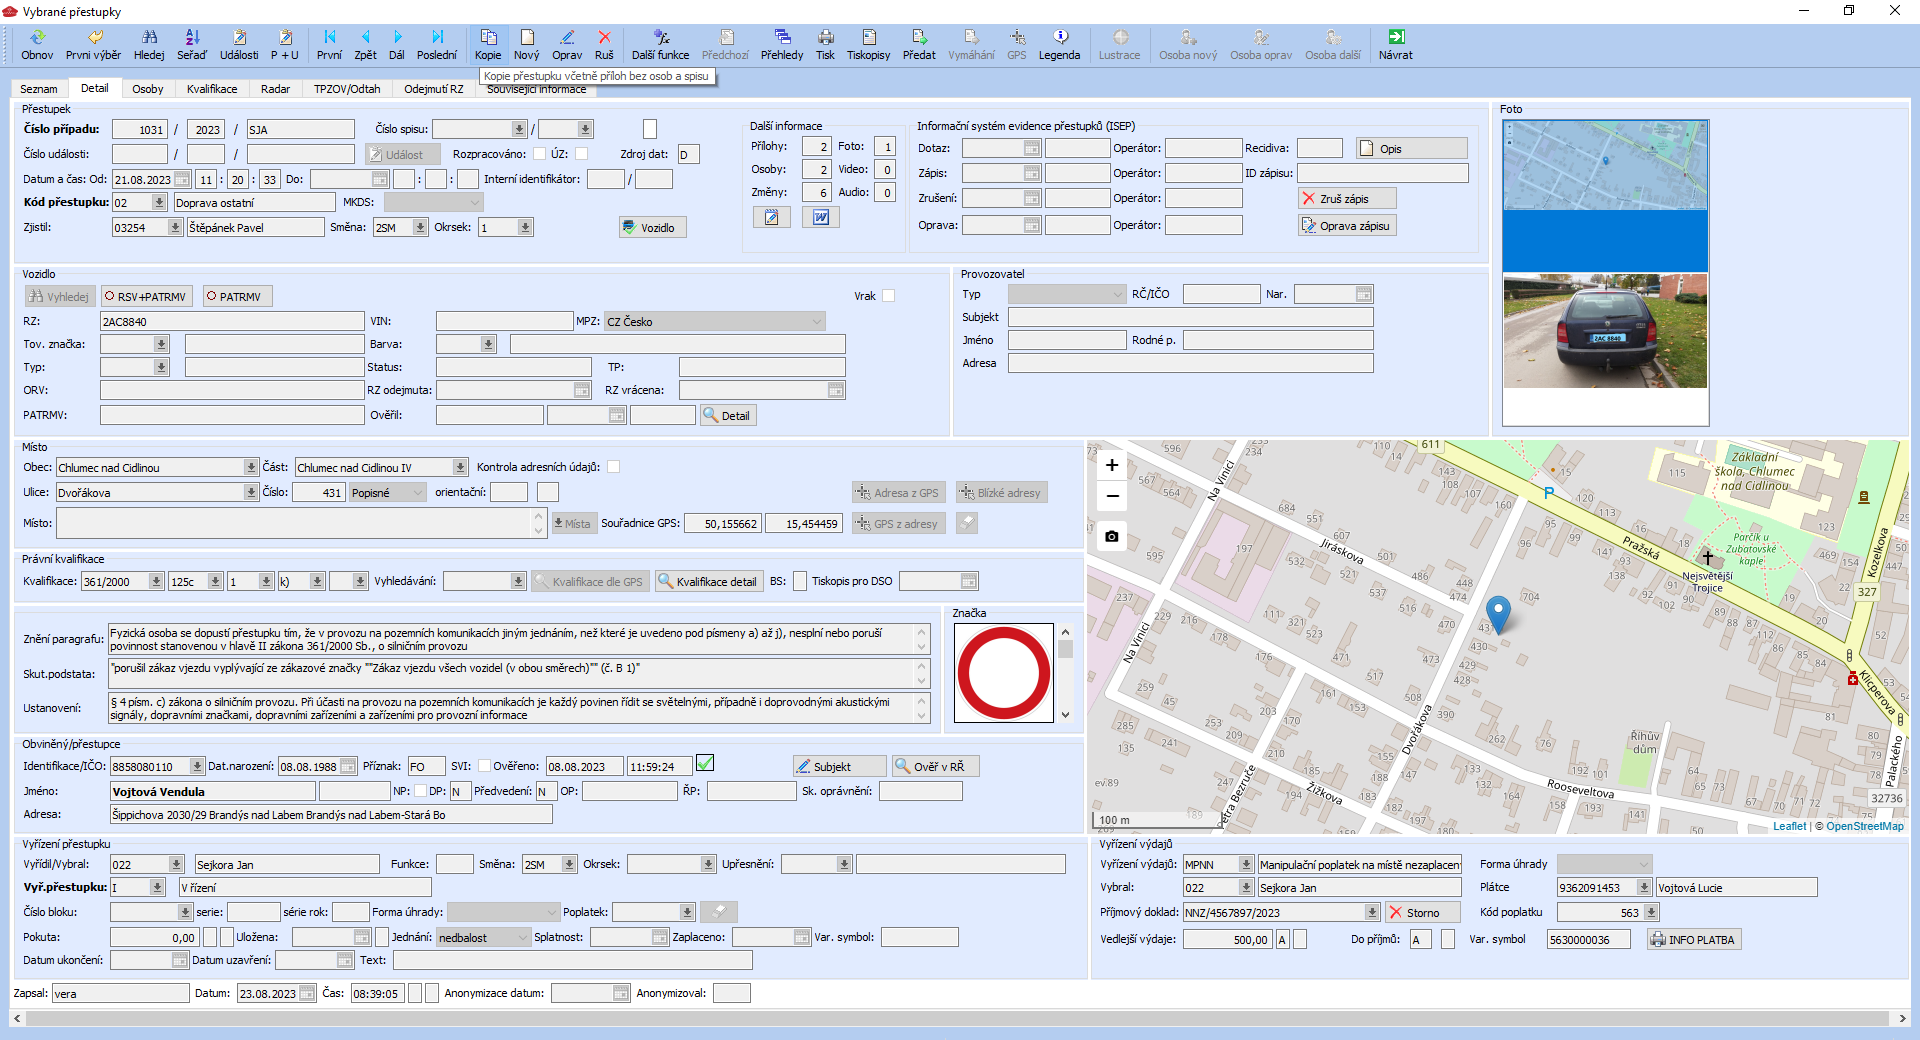Click the Oprav edit toolbar icon
The width and height of the screenshot is (1920, 1040).
(567, 45)
